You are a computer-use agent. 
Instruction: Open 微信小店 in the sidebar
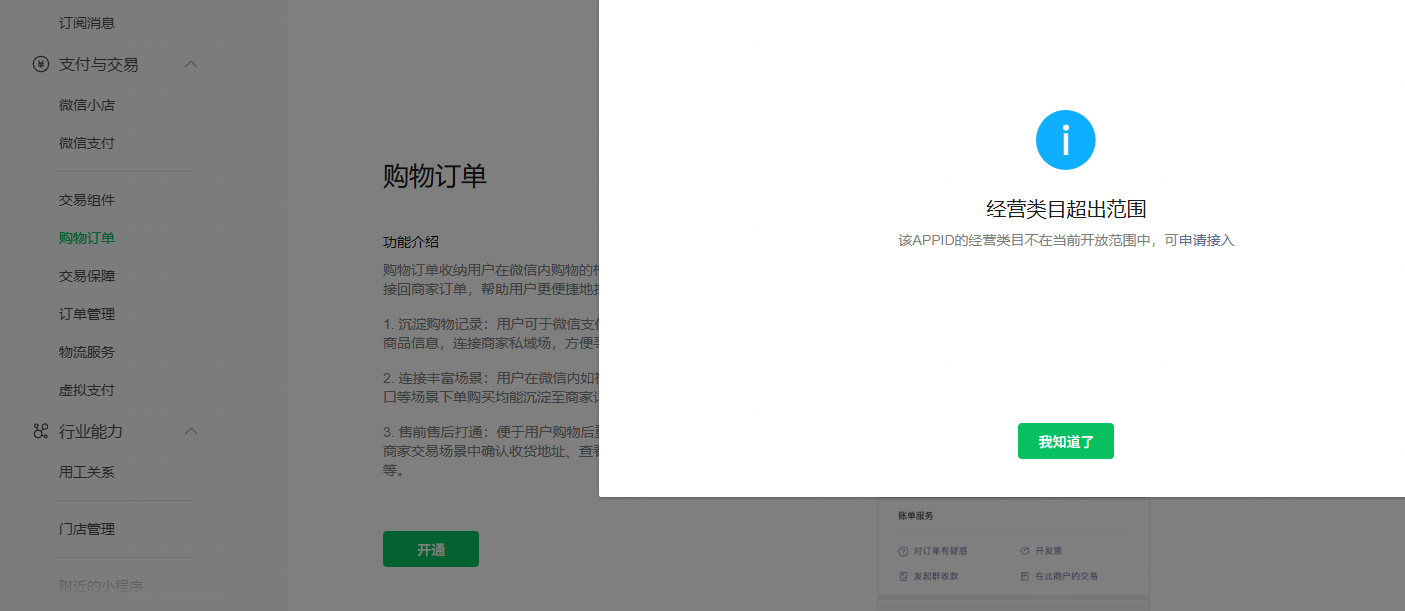[87, 105]
